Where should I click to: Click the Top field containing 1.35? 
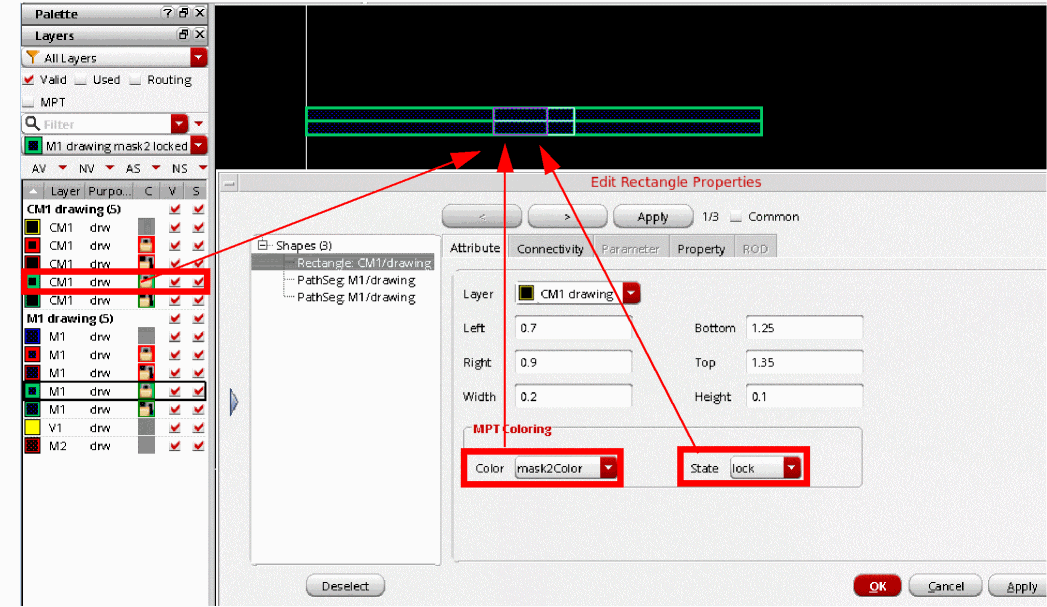tap(805, 362)
